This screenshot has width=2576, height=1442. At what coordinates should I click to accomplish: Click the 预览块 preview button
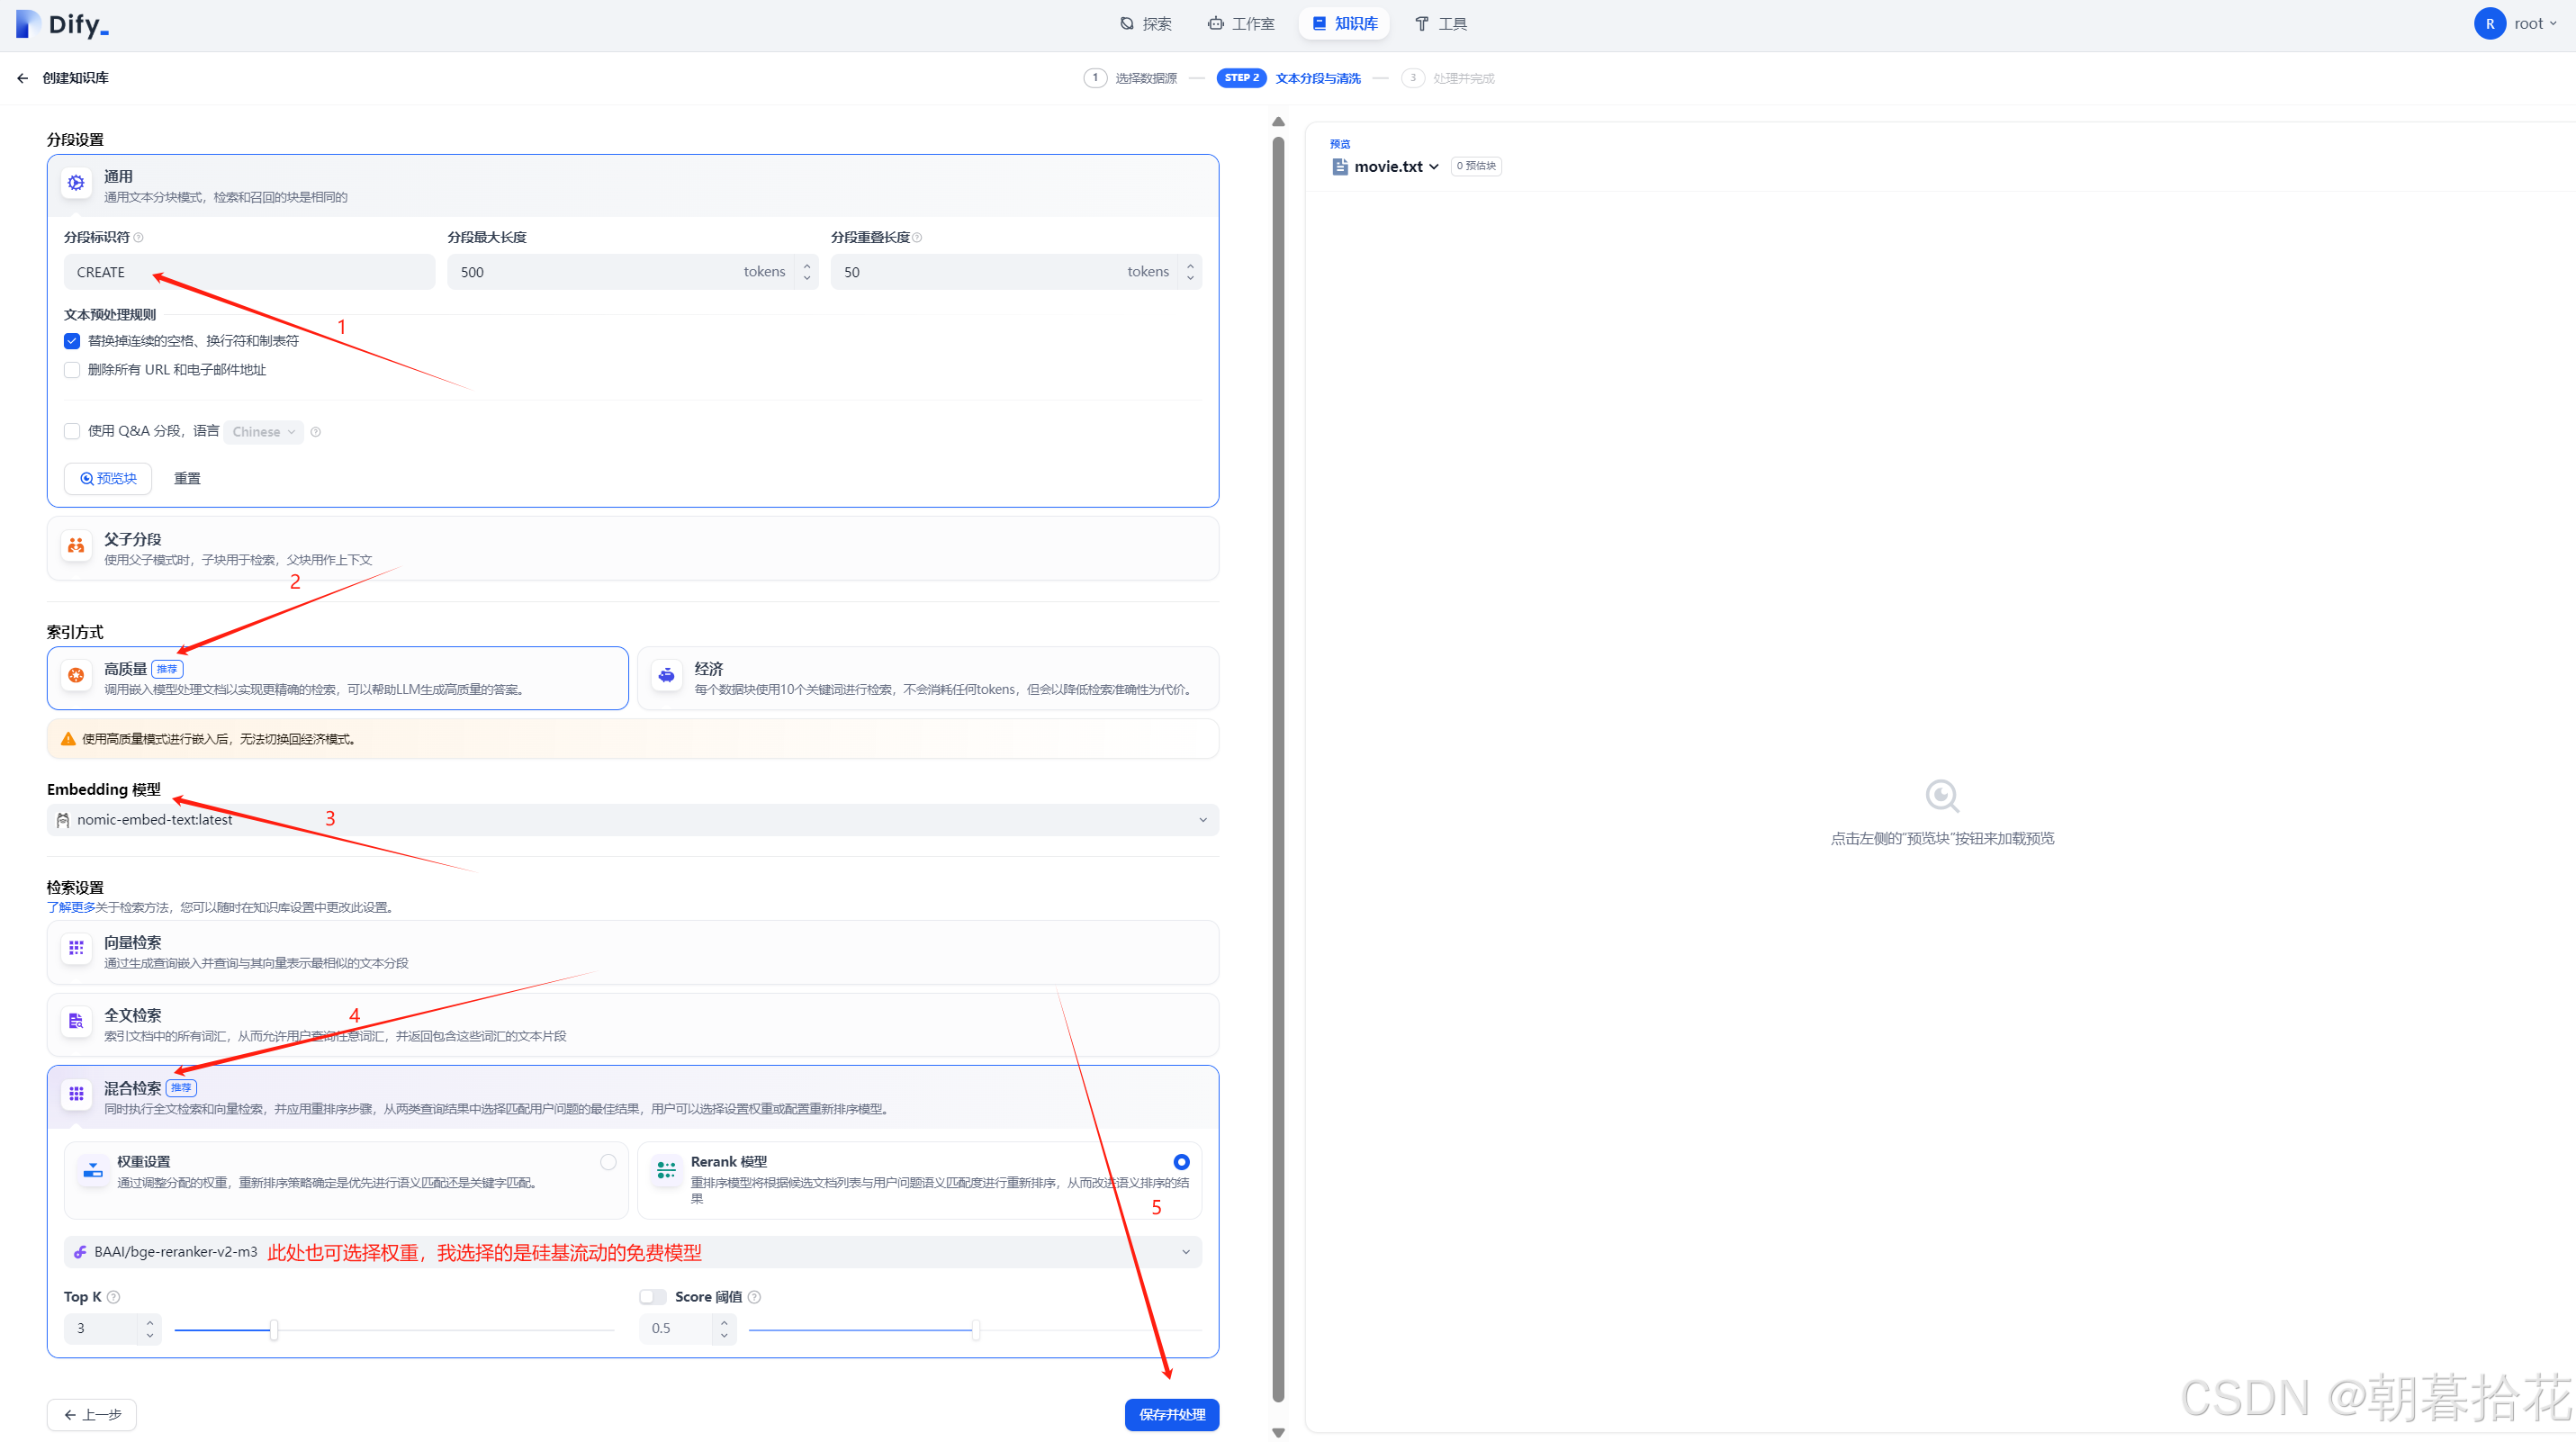pos(108,479)
